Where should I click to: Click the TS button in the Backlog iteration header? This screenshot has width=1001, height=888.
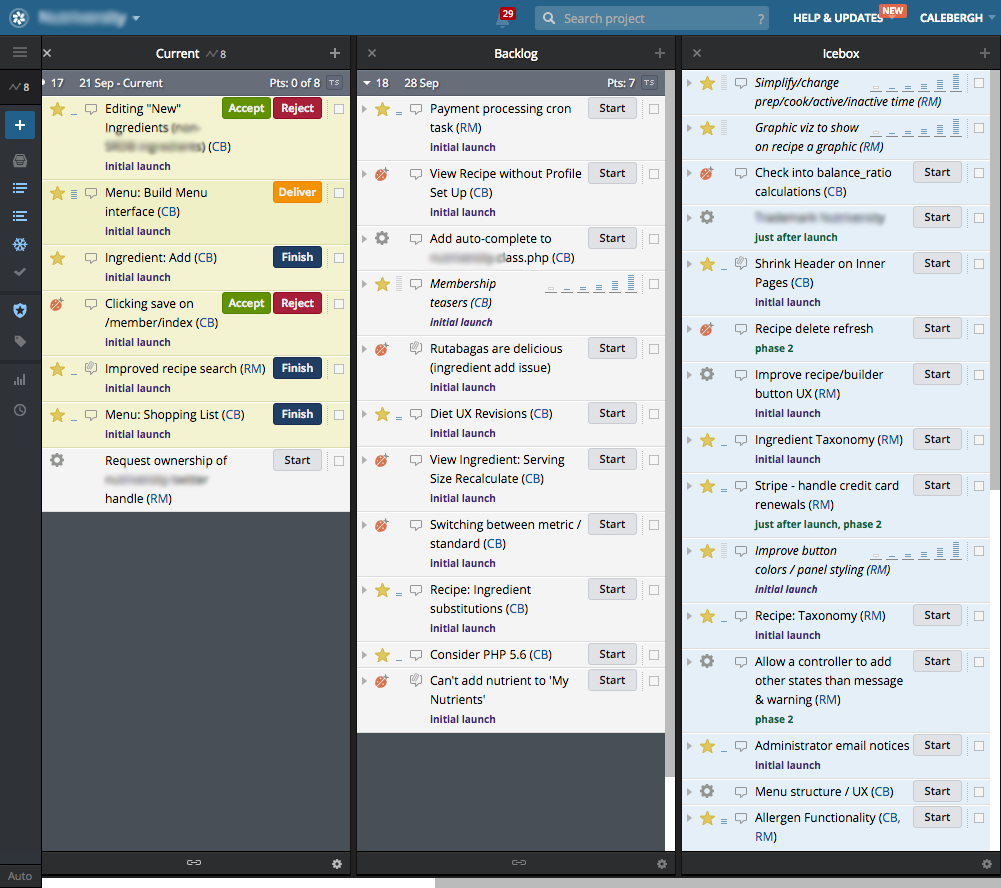click(x=649, y=82)
